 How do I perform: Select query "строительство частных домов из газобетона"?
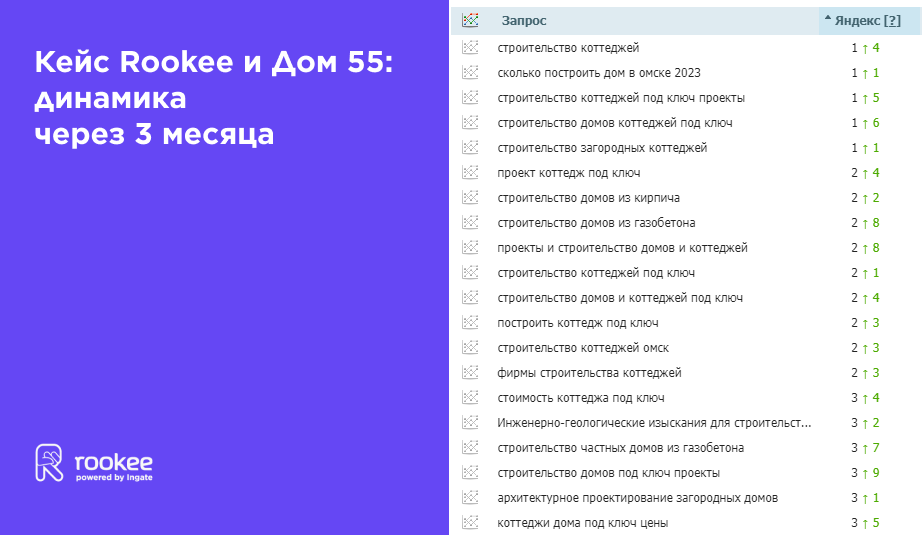coord(620,447)
